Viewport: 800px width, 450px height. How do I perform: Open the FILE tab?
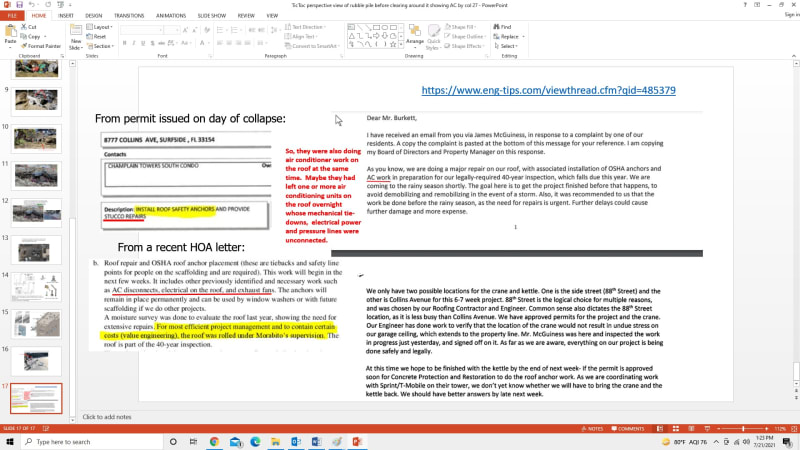[x=12, y=16]
